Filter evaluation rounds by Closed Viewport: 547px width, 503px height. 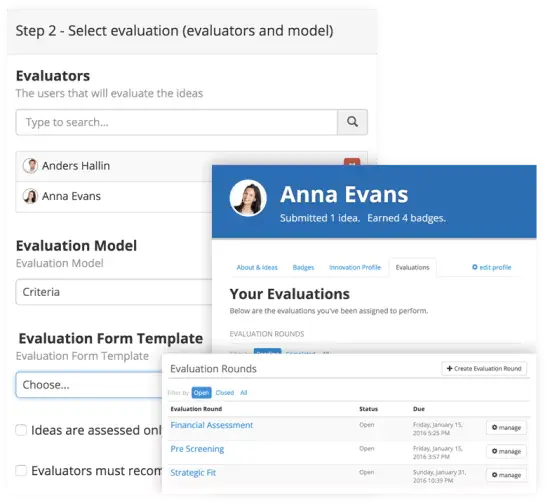(225, 393)
